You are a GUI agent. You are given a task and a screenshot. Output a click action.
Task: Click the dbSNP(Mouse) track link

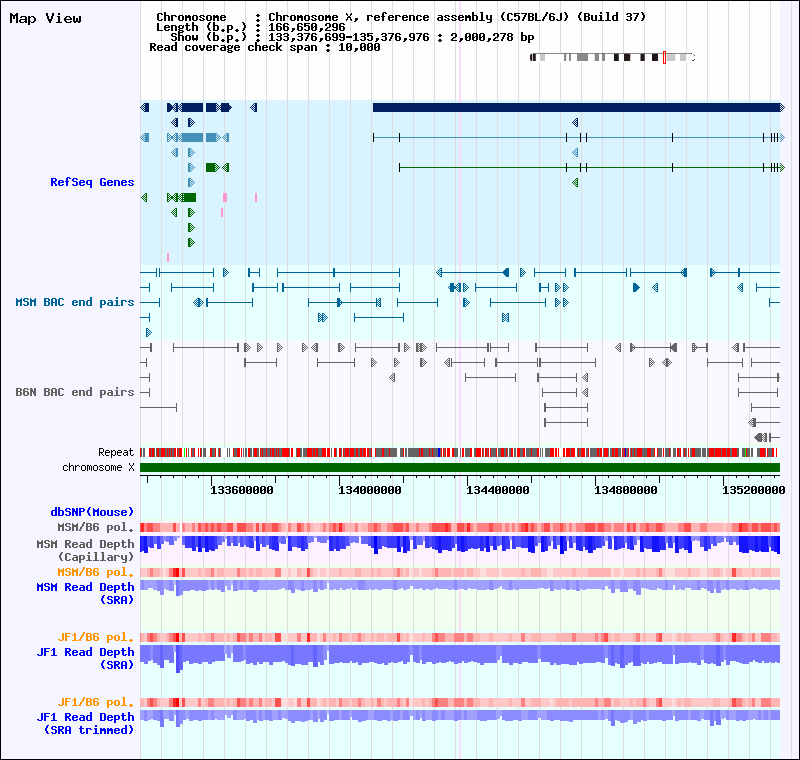point(92,512)
